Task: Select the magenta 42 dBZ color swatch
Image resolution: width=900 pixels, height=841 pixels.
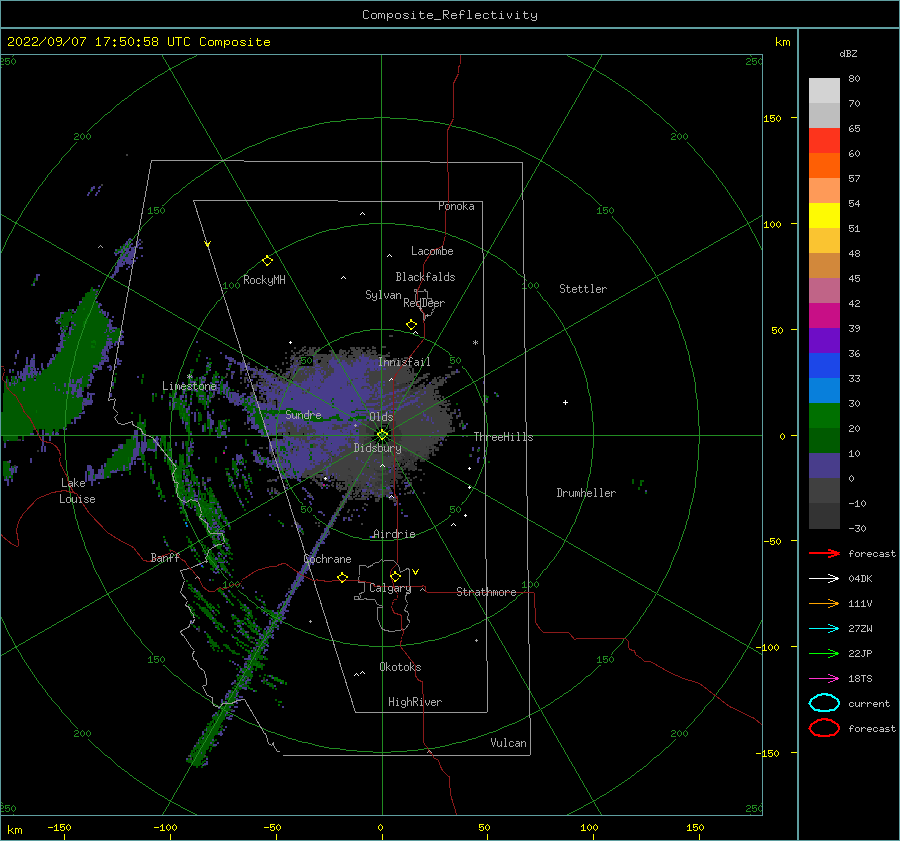Action: [824, 316]
